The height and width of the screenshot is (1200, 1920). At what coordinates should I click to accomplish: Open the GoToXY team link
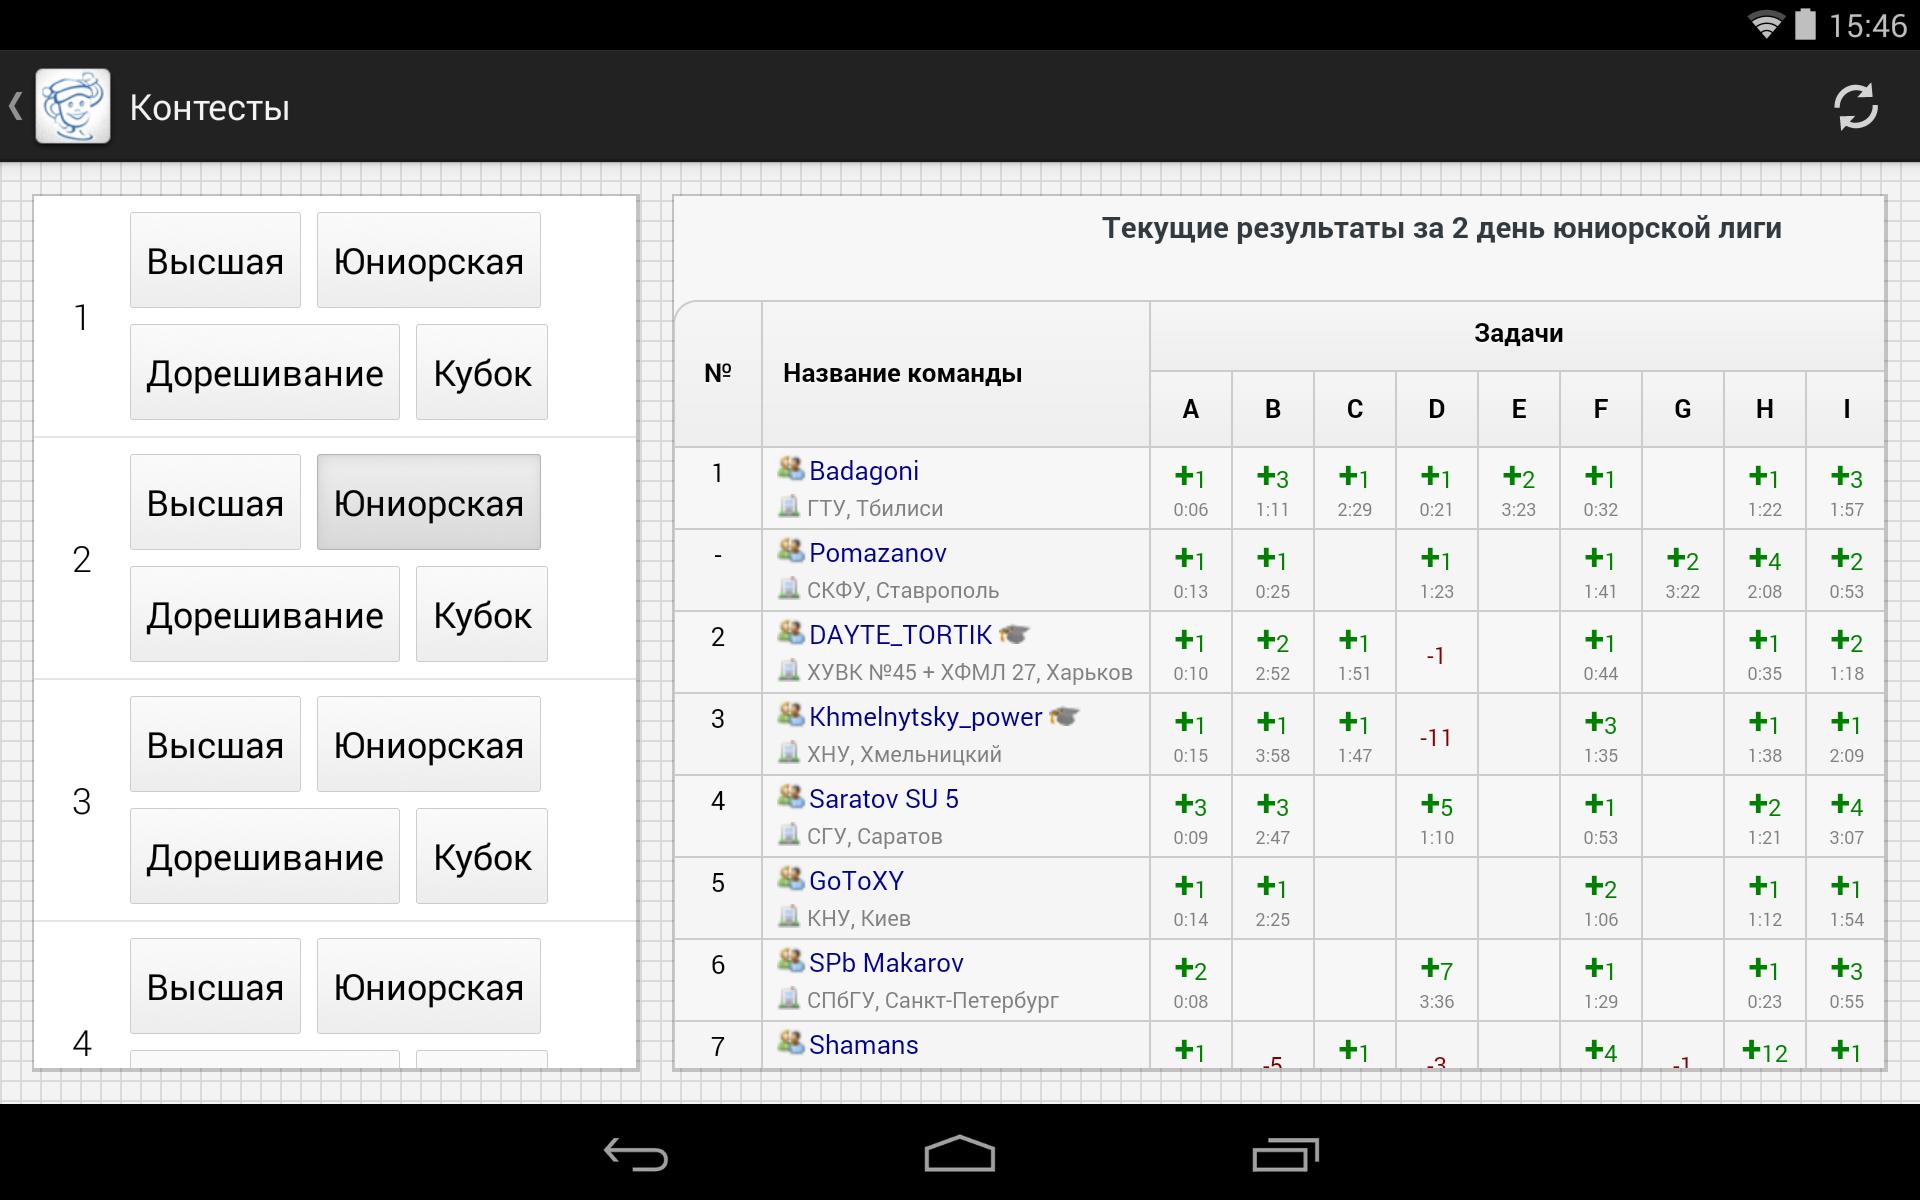[x=856, y=881]
